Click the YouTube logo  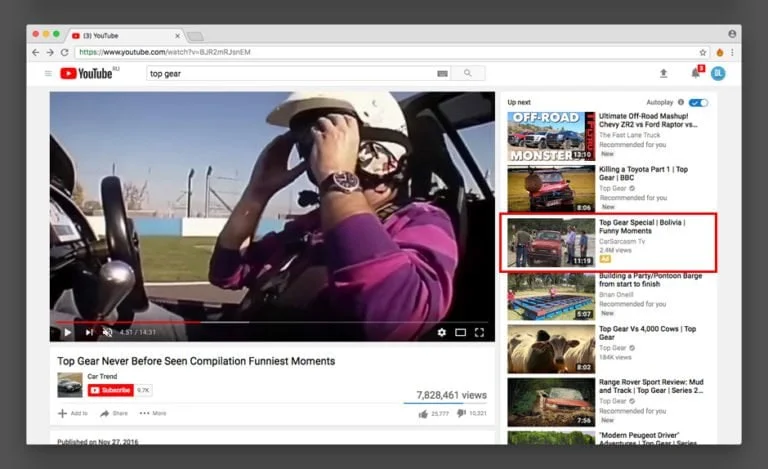tap(87, 73)
